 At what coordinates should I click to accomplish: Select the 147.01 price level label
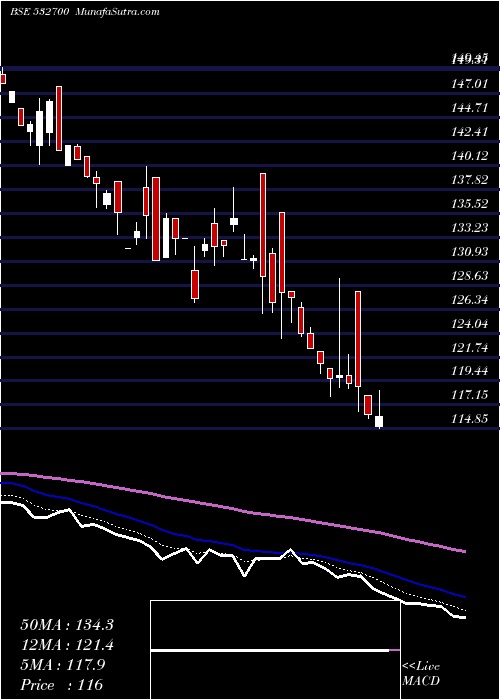(x=469, y=83)
